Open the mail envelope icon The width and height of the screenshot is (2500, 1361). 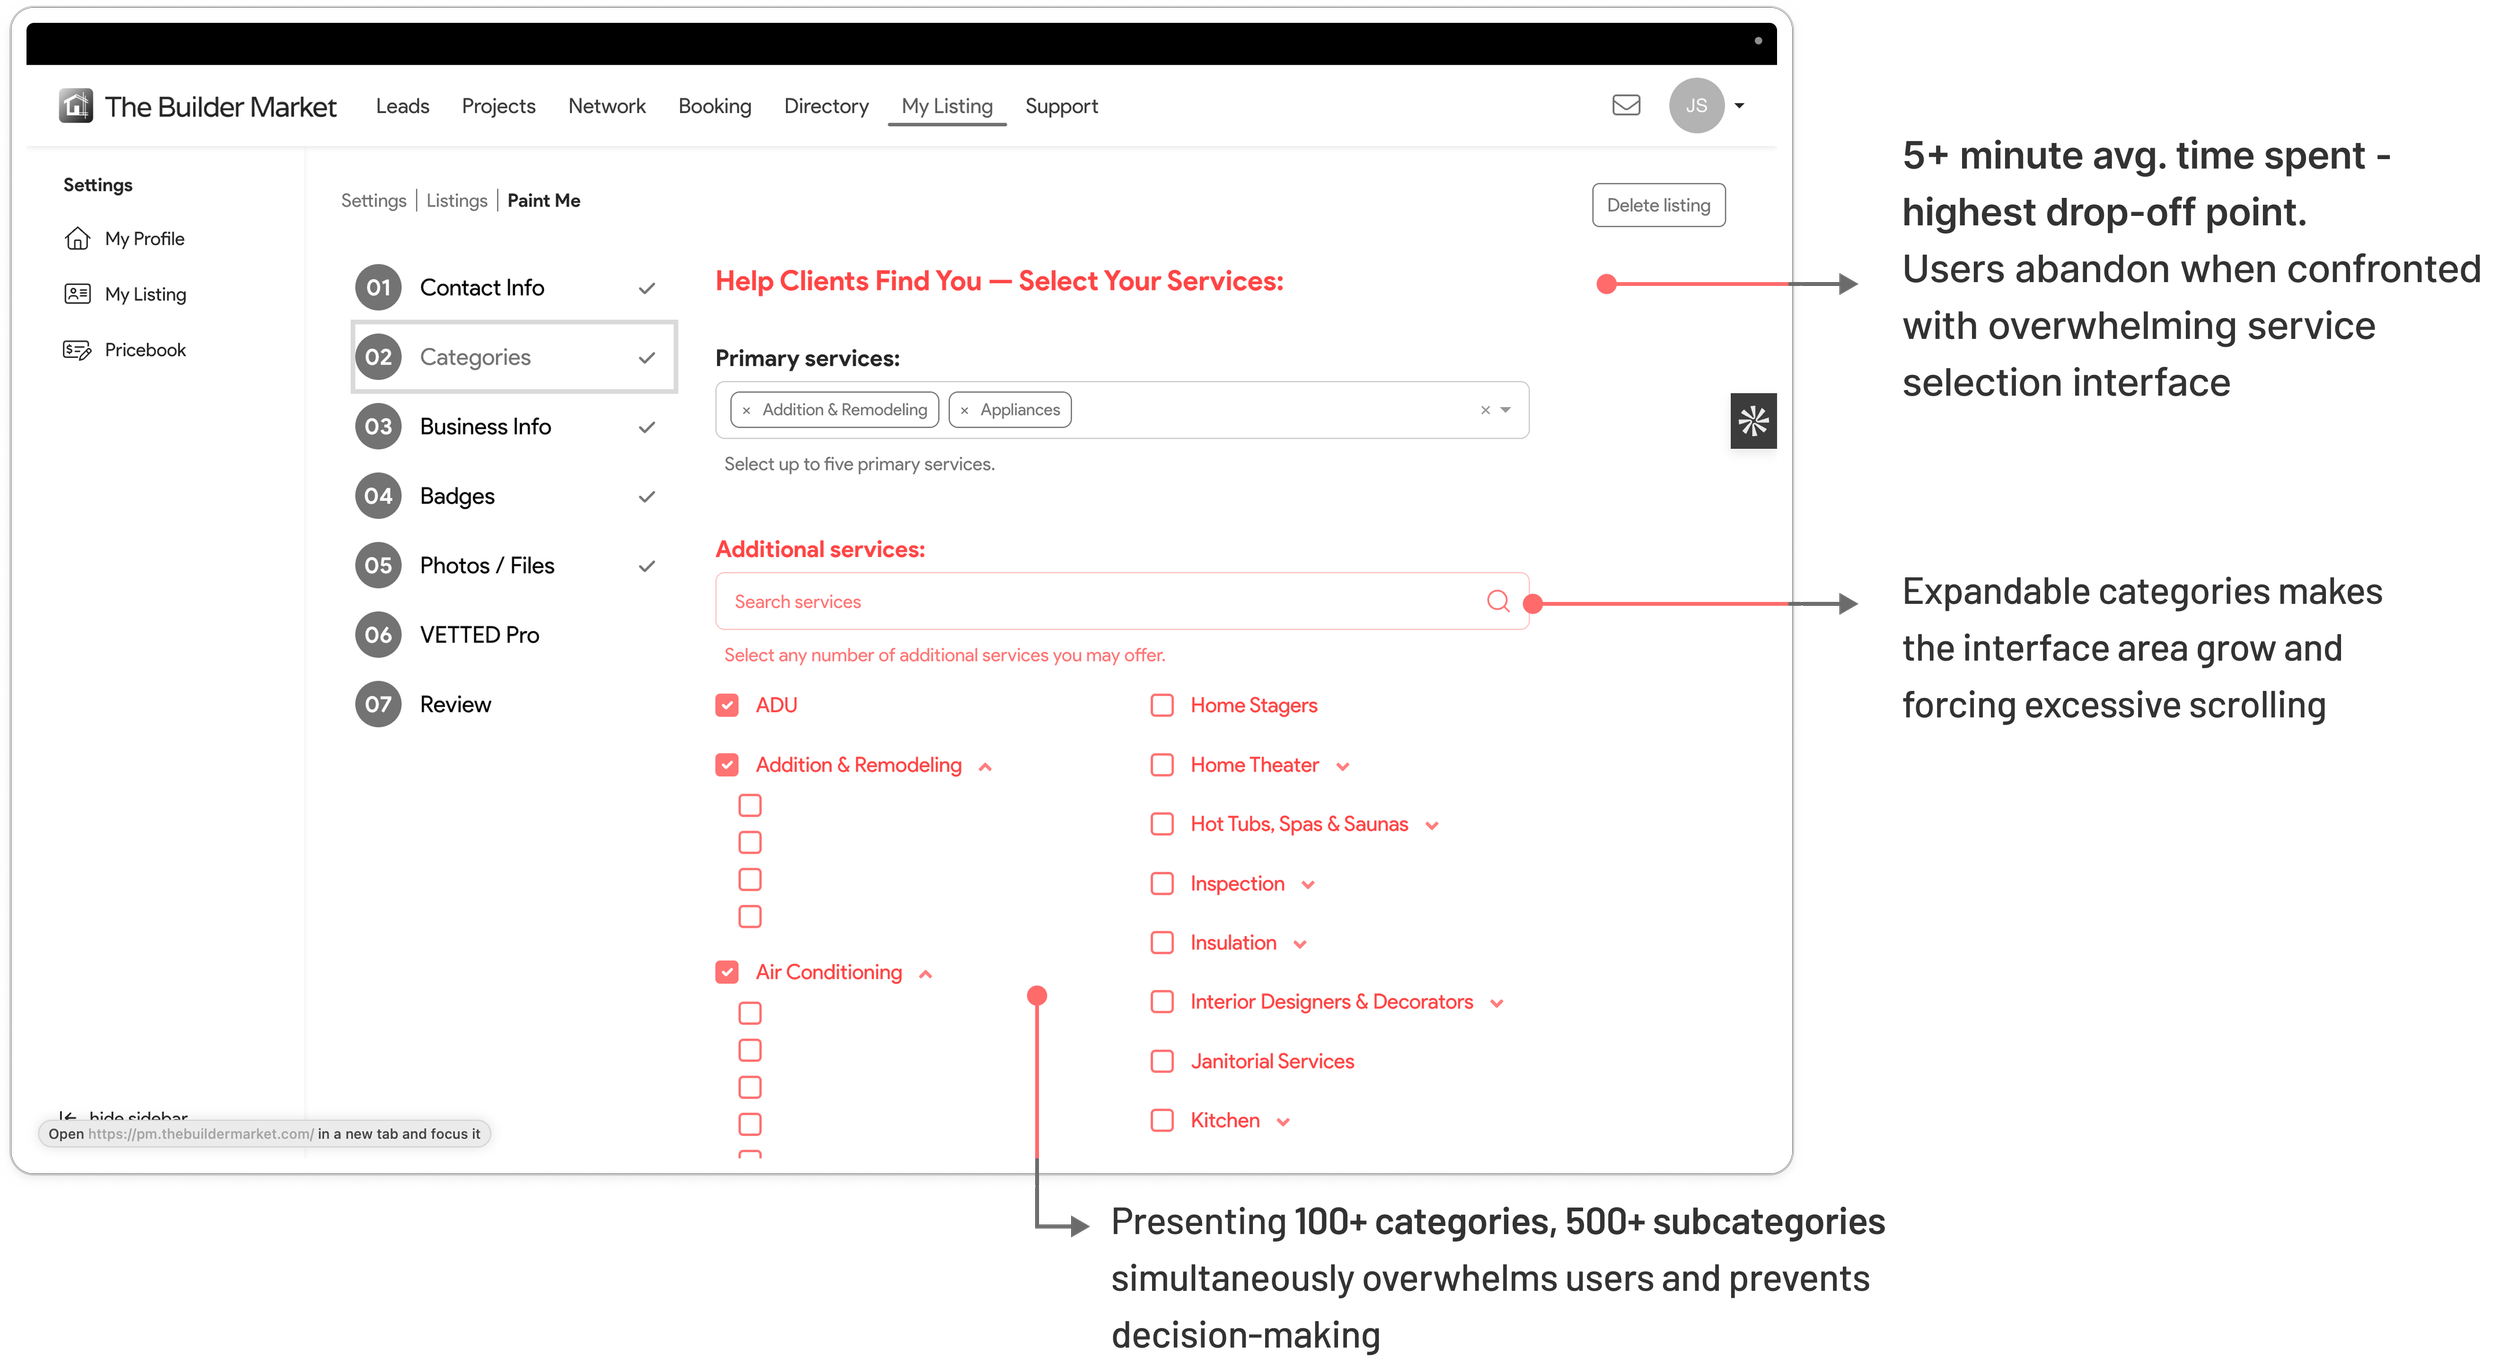(1626, 105)
